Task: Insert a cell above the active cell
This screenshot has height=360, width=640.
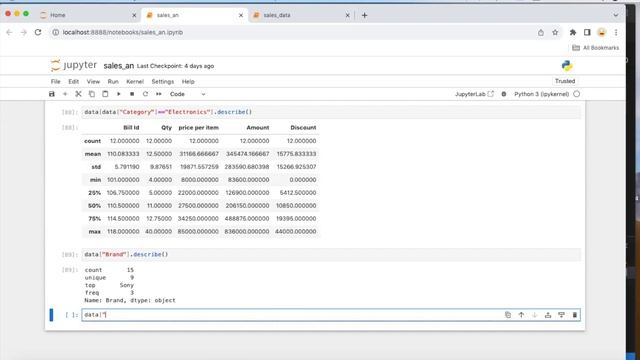Action: 548,315
